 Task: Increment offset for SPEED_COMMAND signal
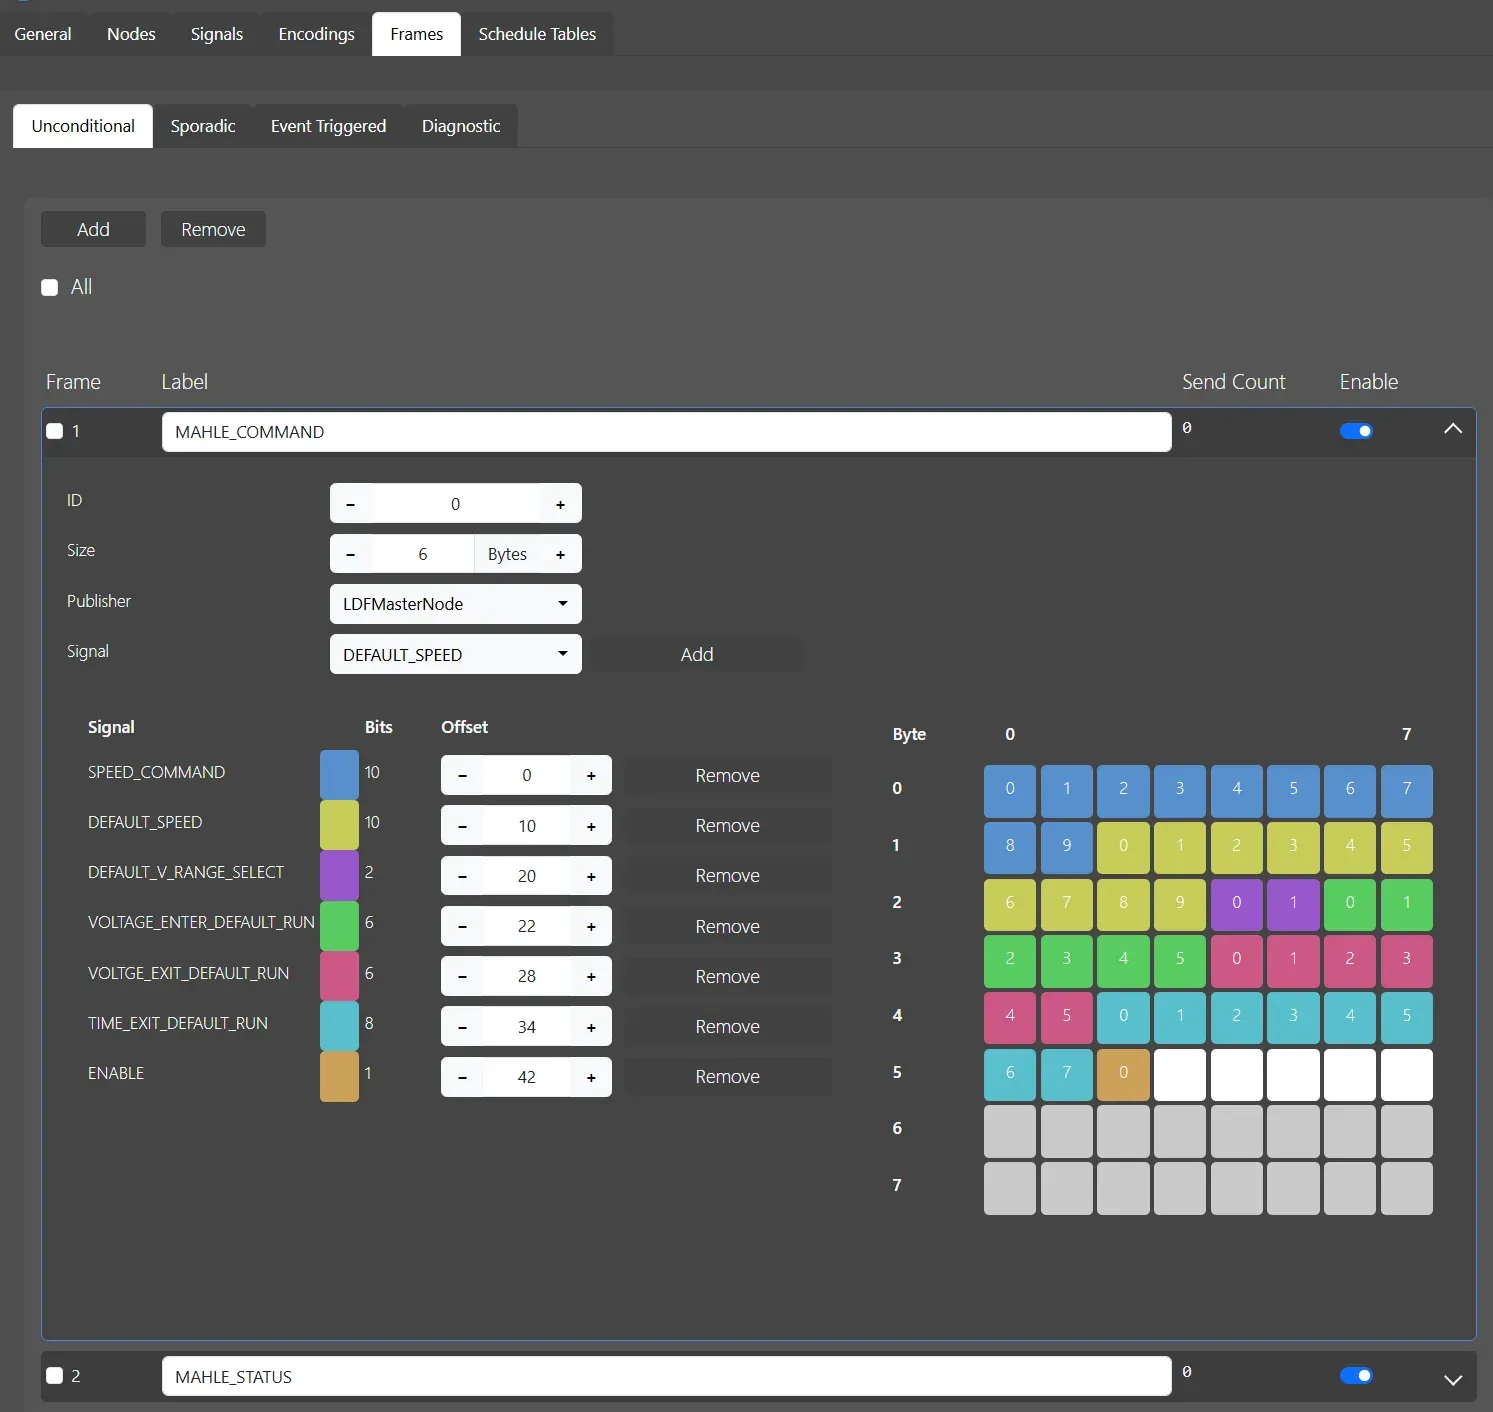(591, 776)
